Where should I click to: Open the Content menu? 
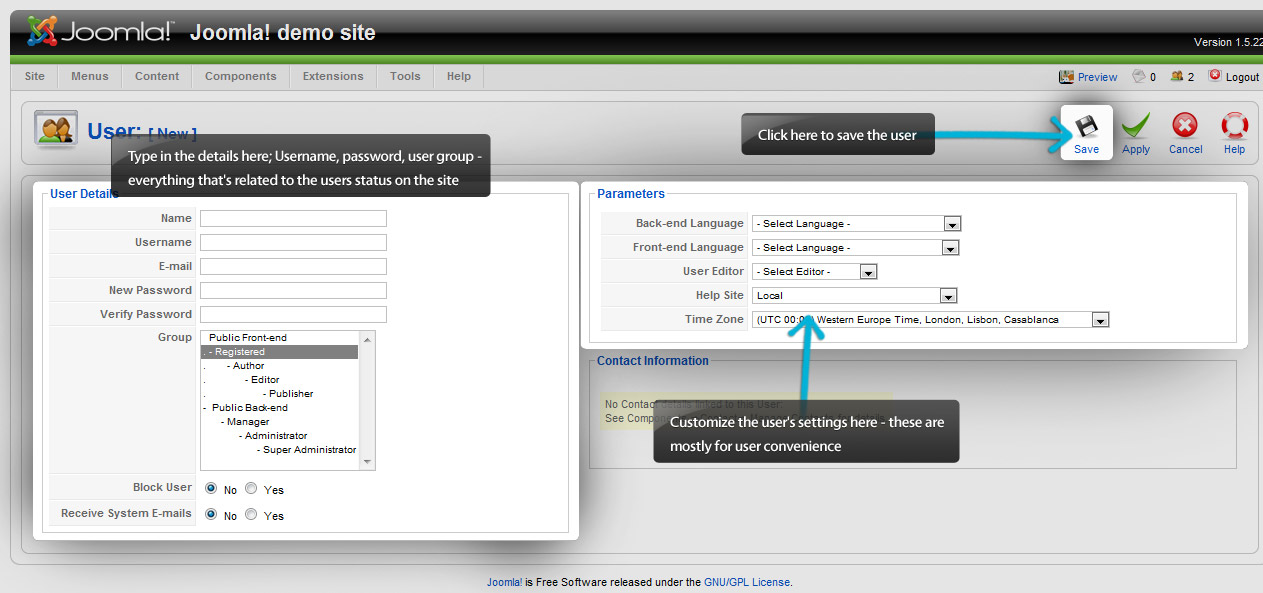(x=157, y=76)
